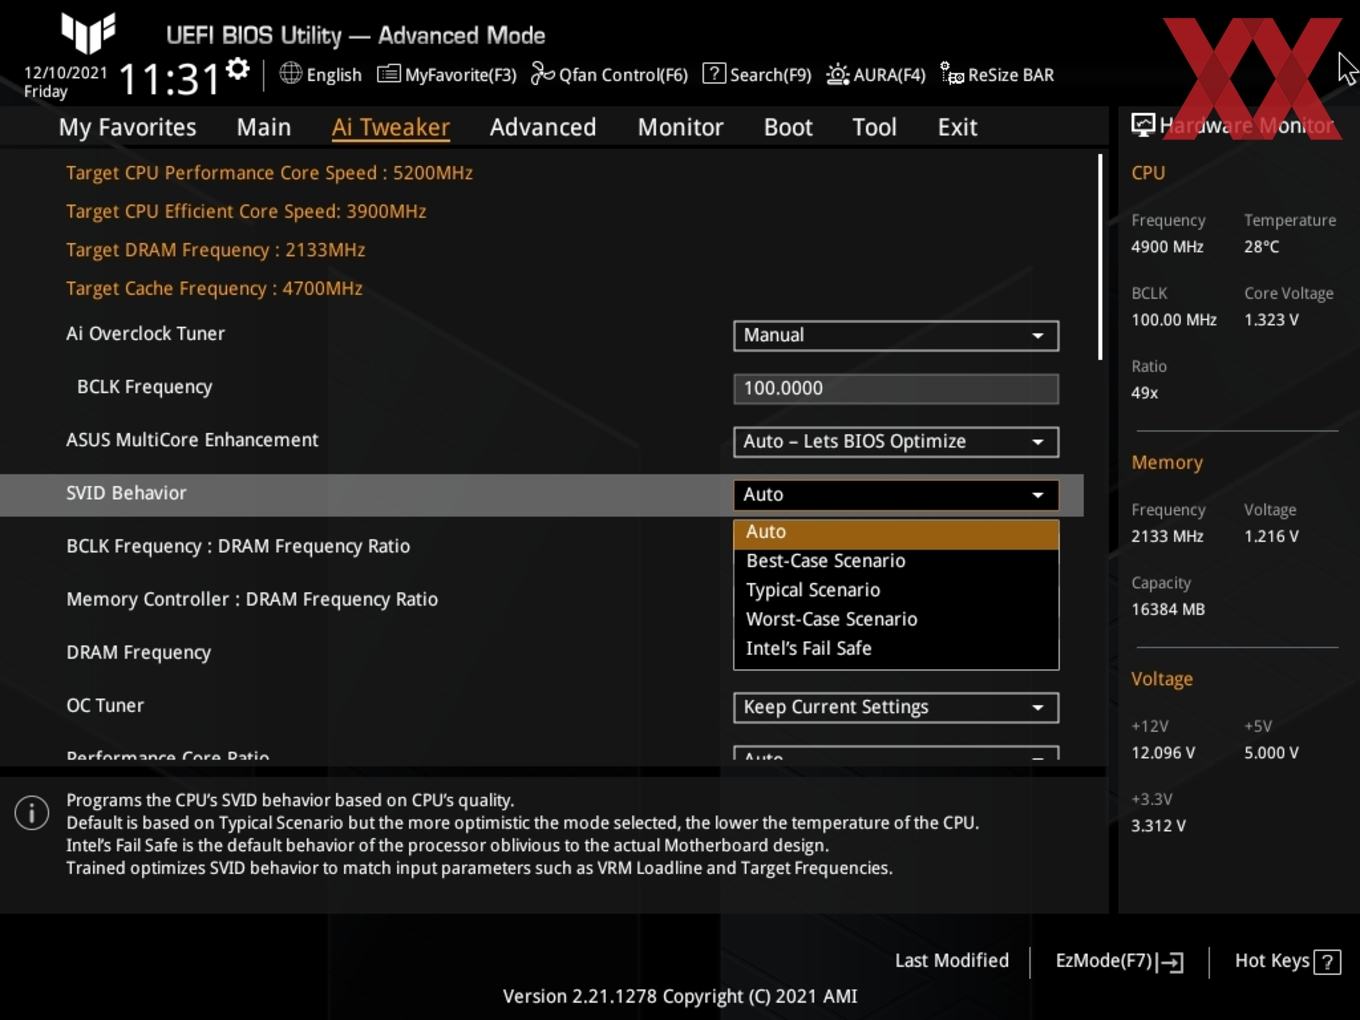Select OC Tuner row label
Screen dimensions: 1360x1020
(105, 705)
